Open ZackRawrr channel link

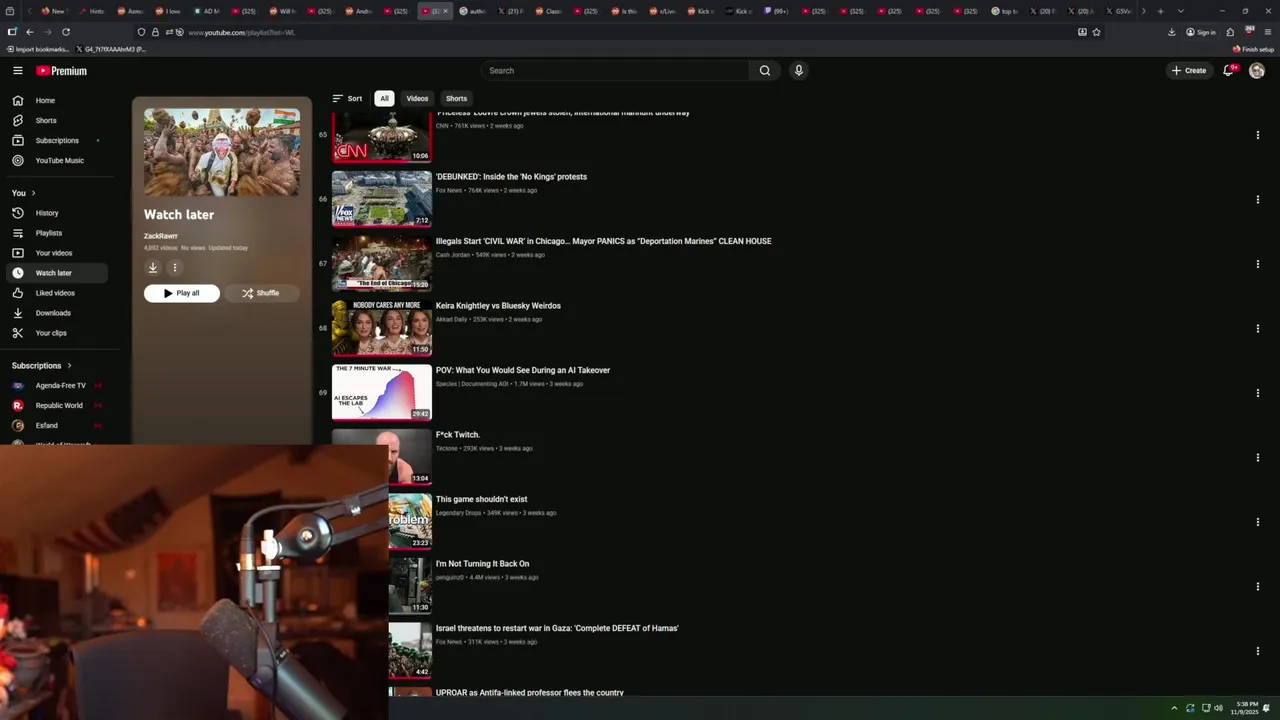(161, 236)
